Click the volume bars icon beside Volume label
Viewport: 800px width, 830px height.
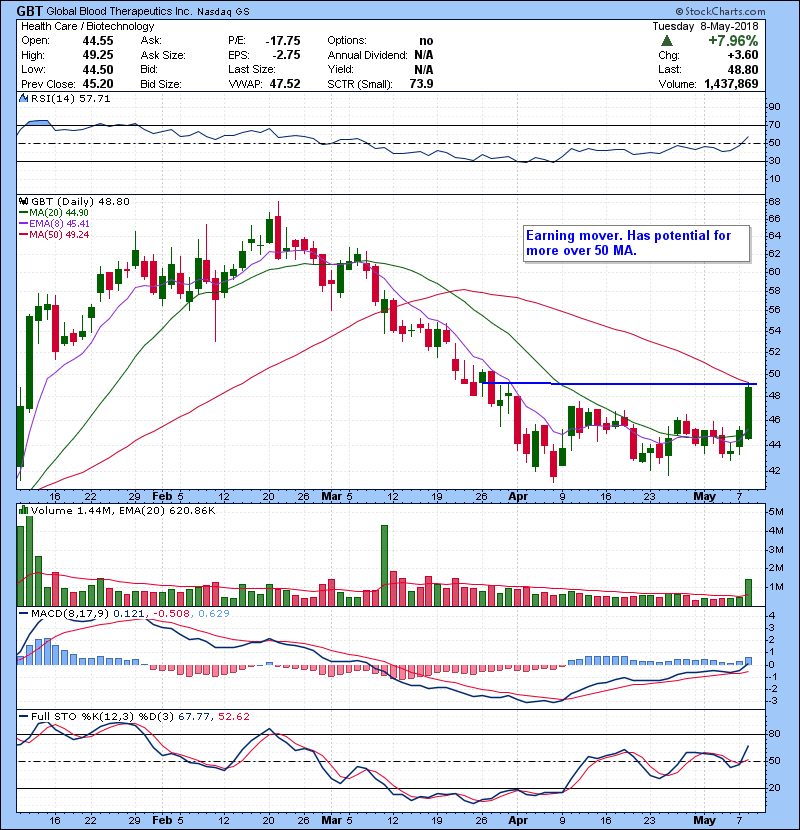click(23, 510)
